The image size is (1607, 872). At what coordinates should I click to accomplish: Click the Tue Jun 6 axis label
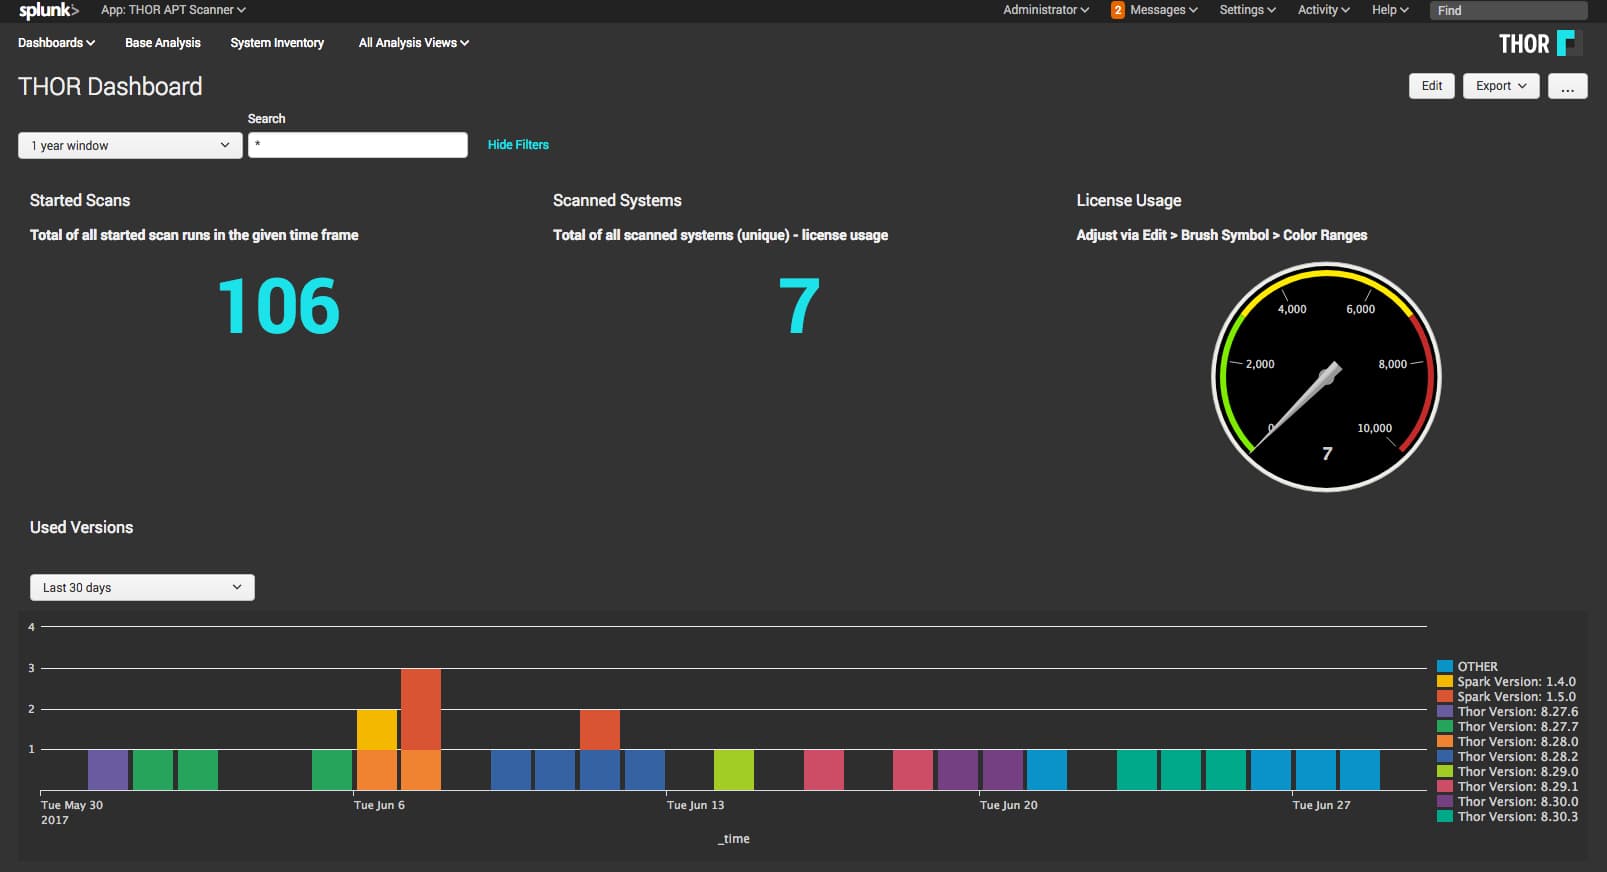point(379,805)
